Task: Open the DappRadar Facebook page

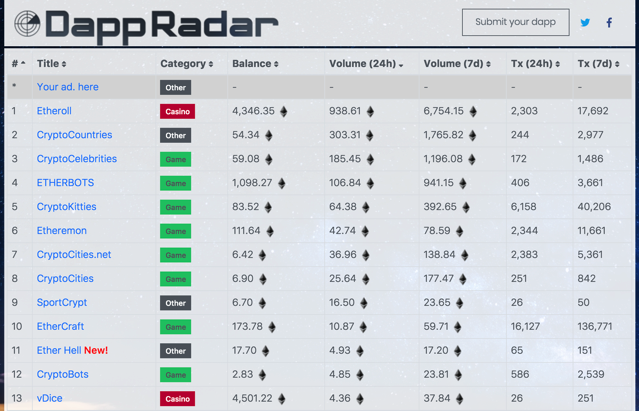Action: (x=609, y=22)
